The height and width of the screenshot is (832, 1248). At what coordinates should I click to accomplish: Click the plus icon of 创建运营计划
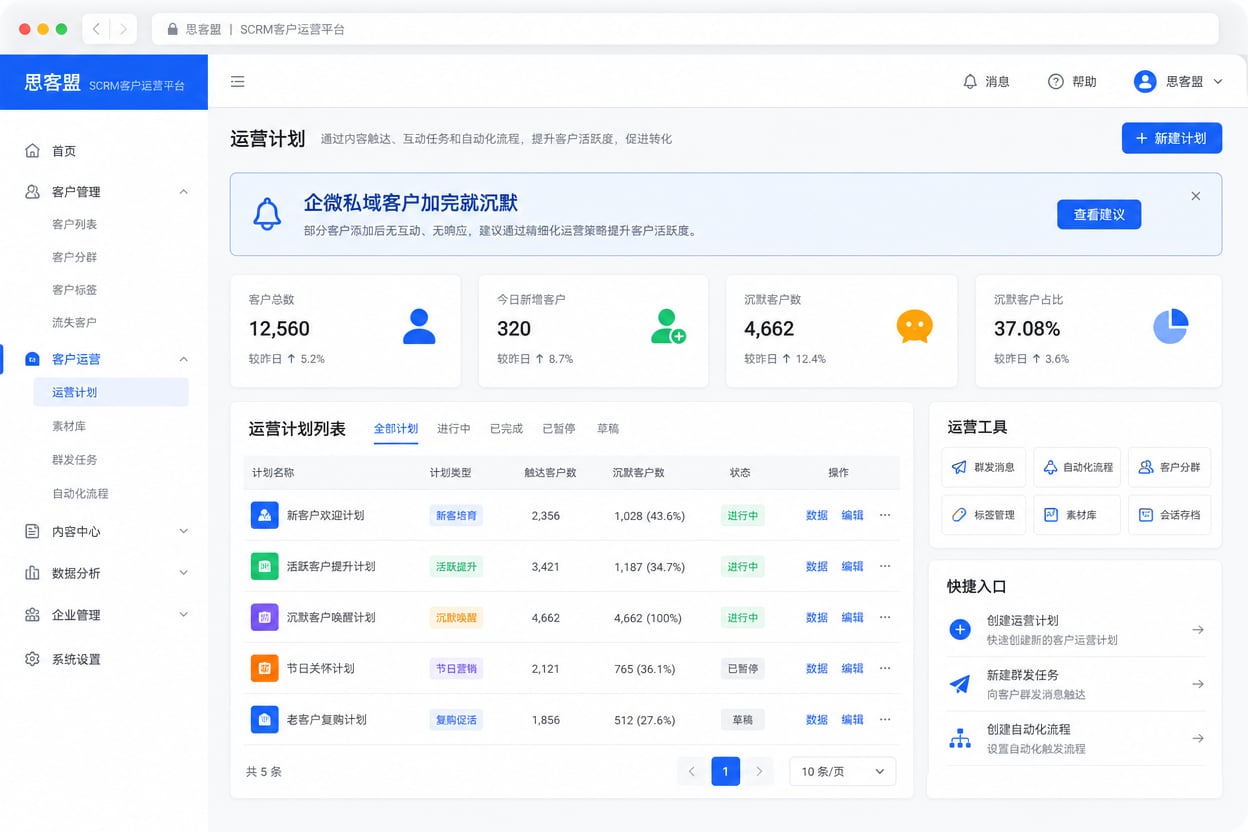[960, 629]
